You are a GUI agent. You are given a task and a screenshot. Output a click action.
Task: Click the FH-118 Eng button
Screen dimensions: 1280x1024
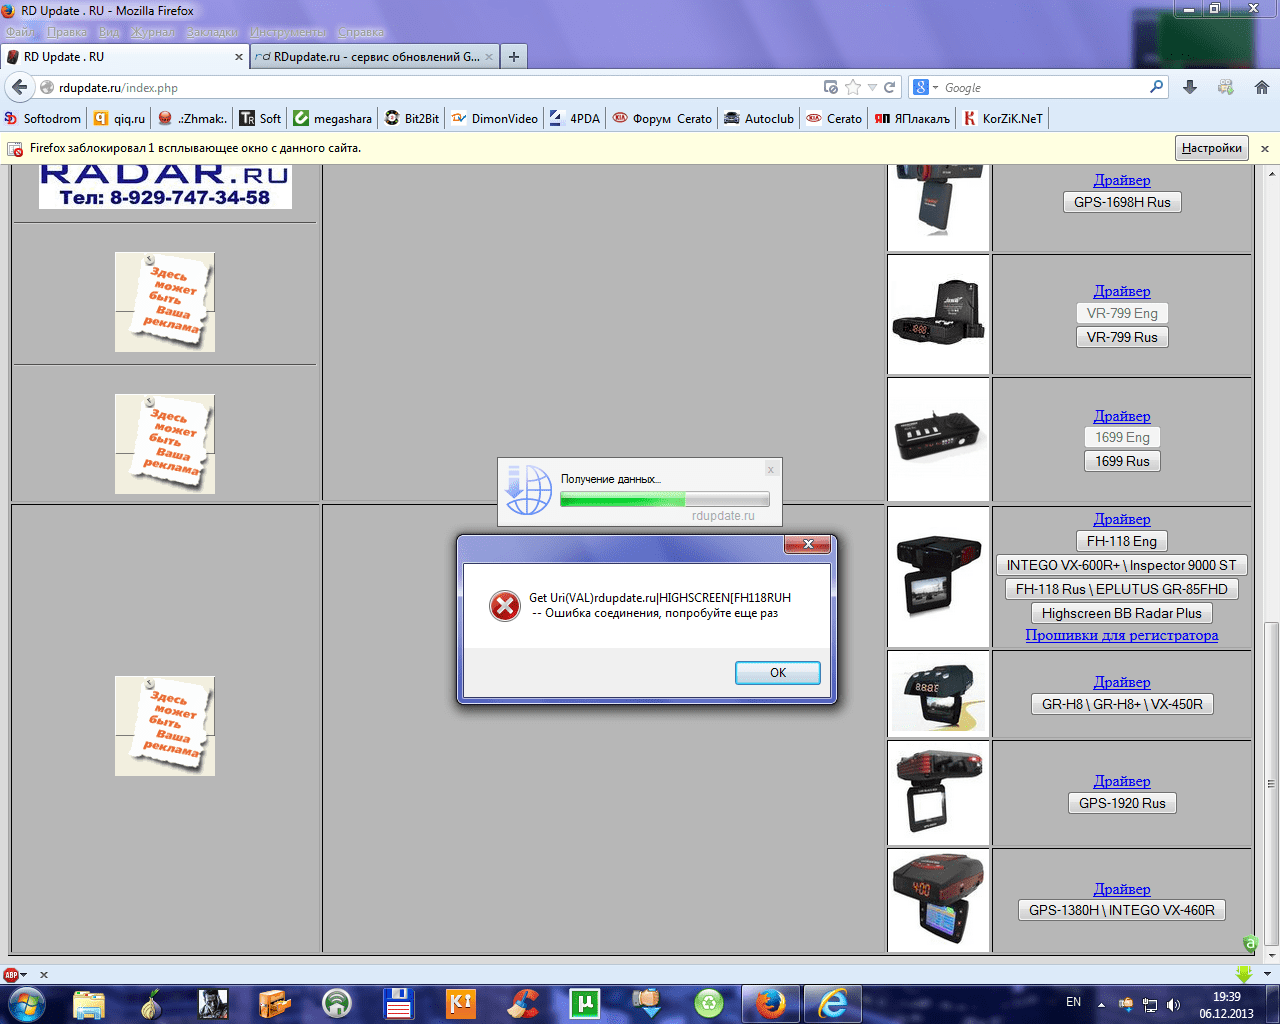[x=1122, y=541]
